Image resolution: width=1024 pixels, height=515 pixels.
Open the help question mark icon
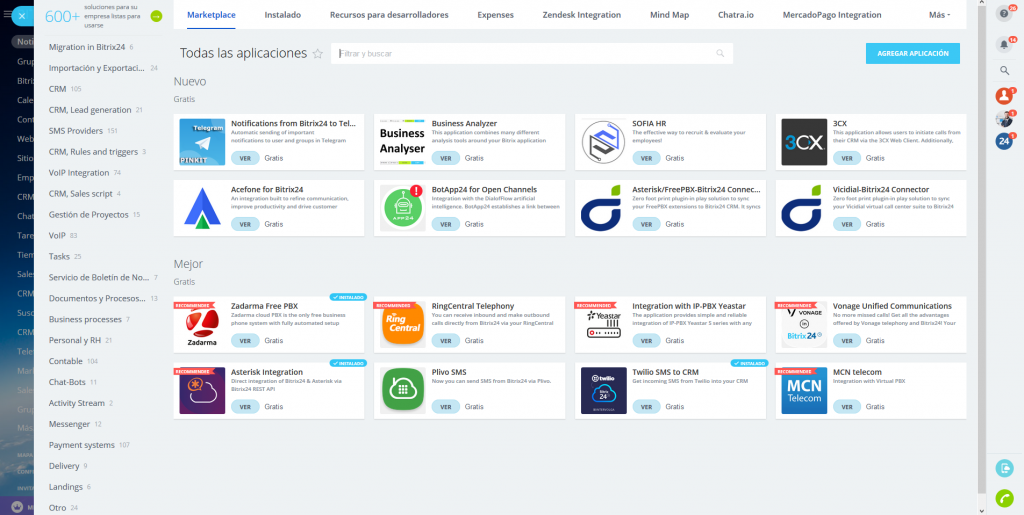1004,14
